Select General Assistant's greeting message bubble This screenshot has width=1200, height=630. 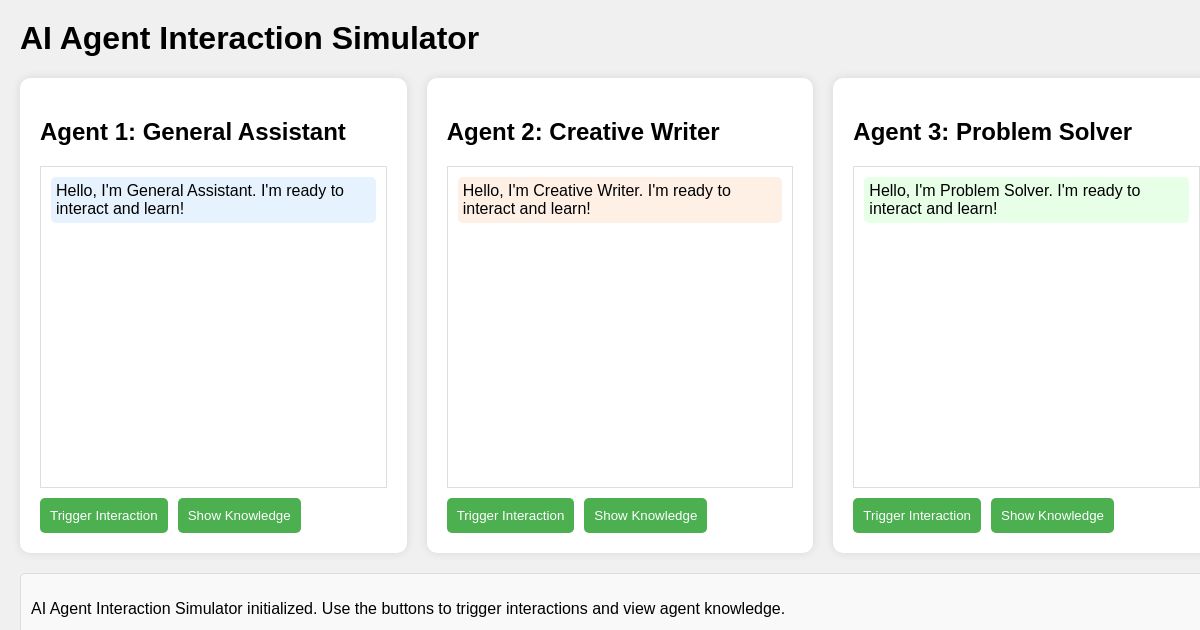[x=213, y=200]
